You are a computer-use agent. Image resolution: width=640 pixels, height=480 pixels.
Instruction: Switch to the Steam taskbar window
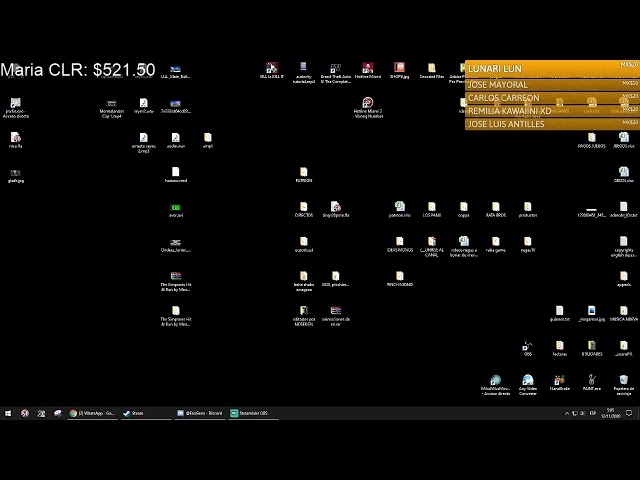[146, 413]
